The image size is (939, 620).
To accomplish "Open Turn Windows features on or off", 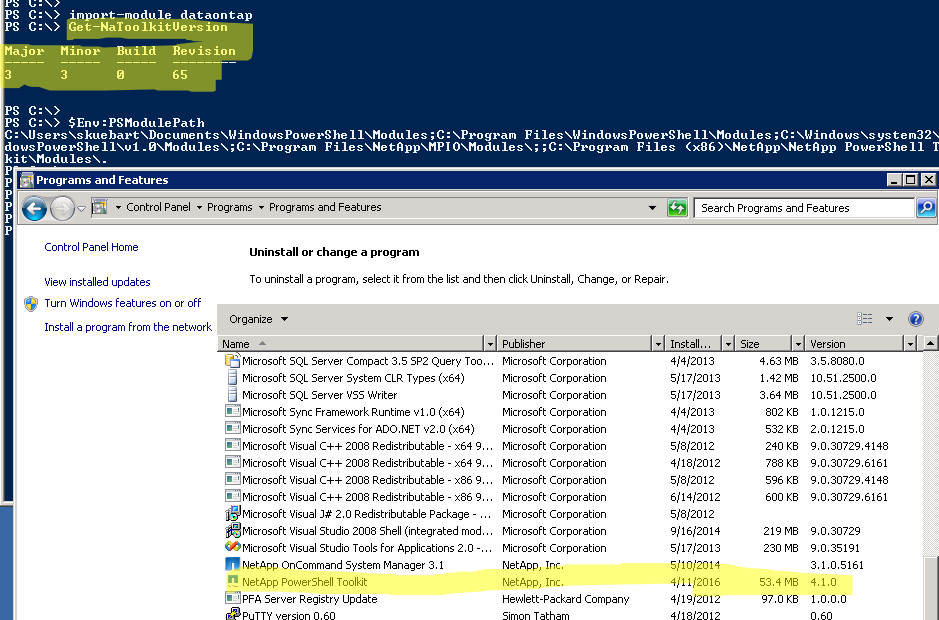I will [x=123, y=303].
